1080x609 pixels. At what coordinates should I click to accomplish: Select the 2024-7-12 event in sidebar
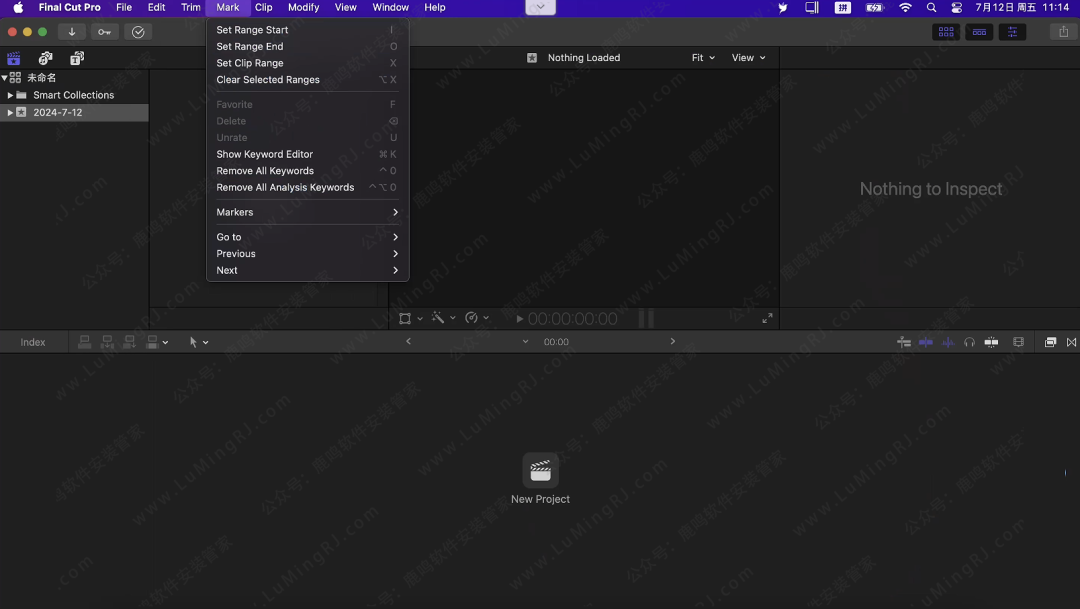click(58, 113)
